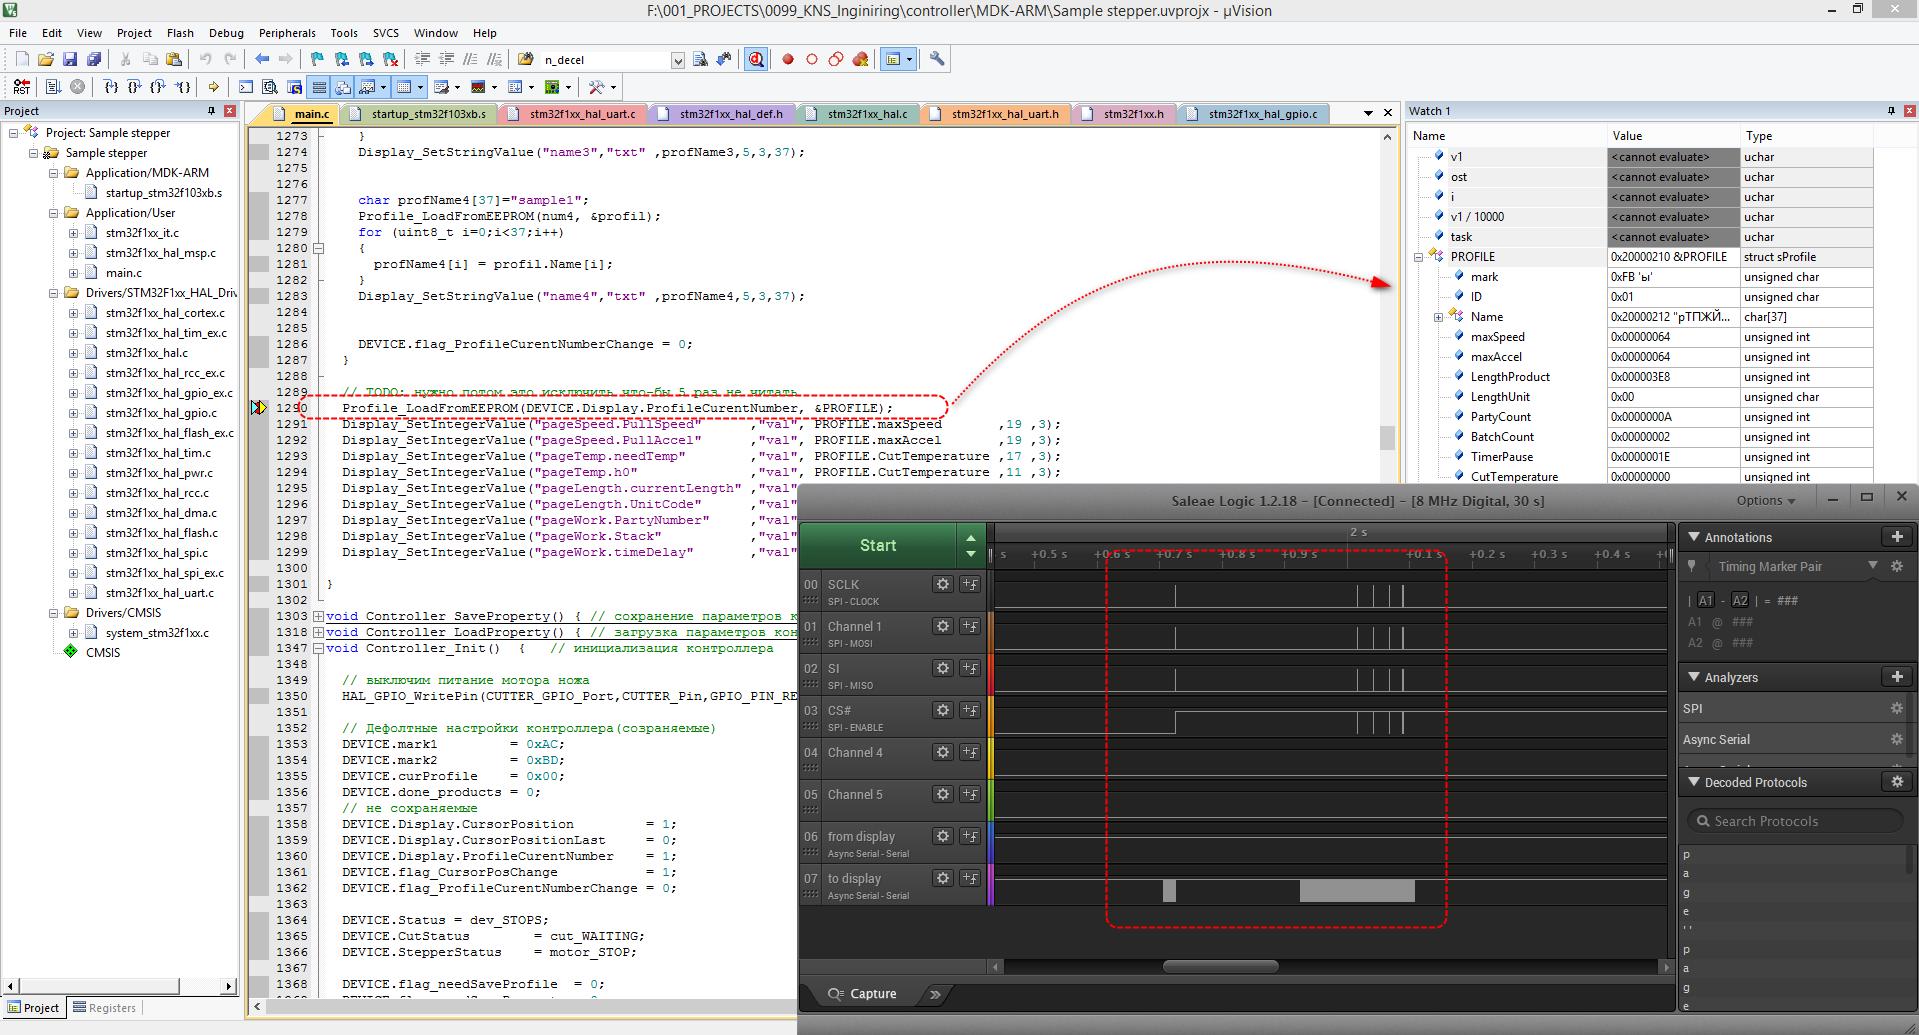The height and width of the screenshot is (1035, 1919).
Task: Click the Save All toolbar icon
Action: [94, 59]
